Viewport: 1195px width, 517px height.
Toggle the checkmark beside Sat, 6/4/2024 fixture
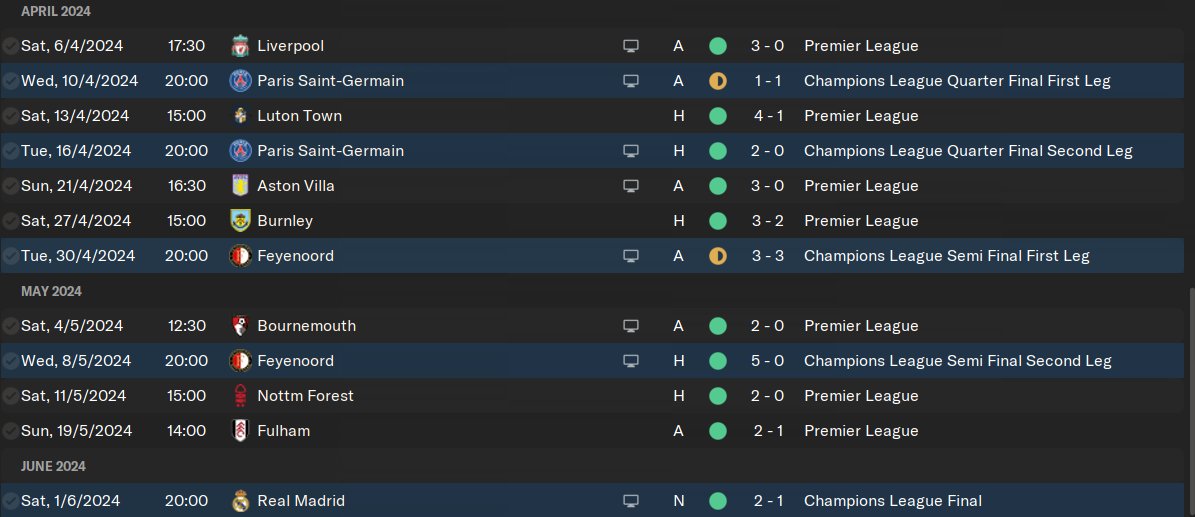click(10, 46)
